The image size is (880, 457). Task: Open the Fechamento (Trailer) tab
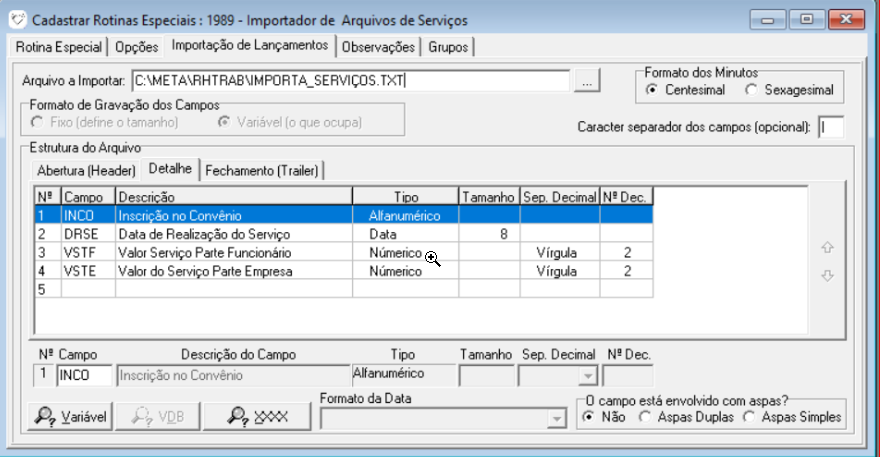tap(263, 170)
